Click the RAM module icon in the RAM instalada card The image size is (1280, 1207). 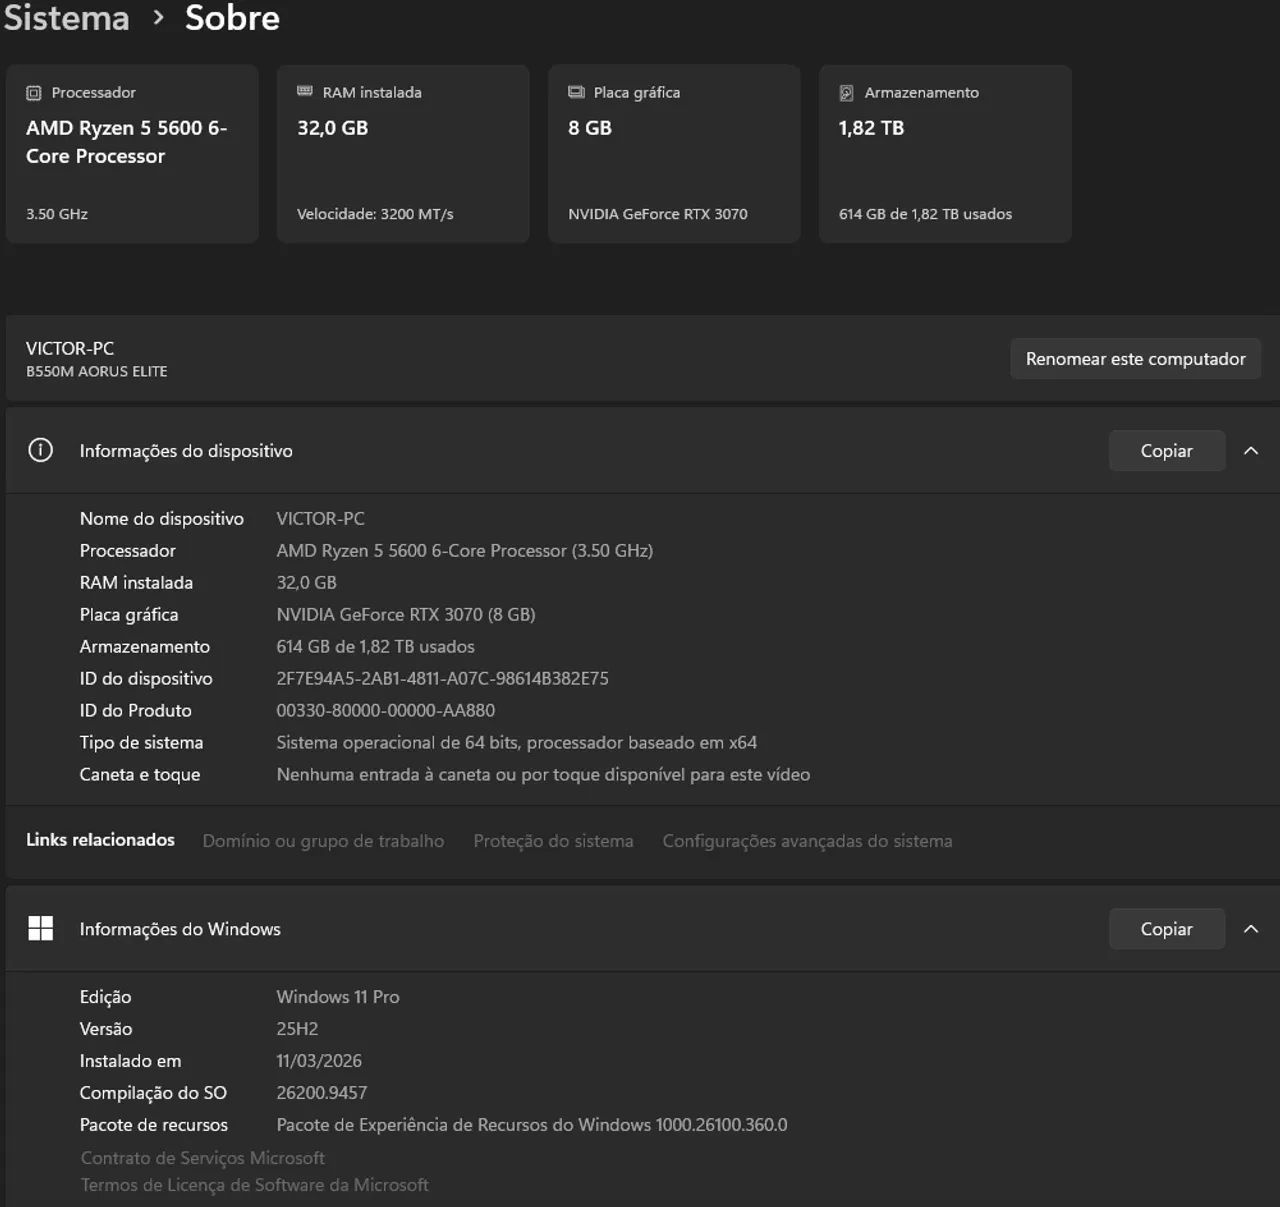[305, 92]
